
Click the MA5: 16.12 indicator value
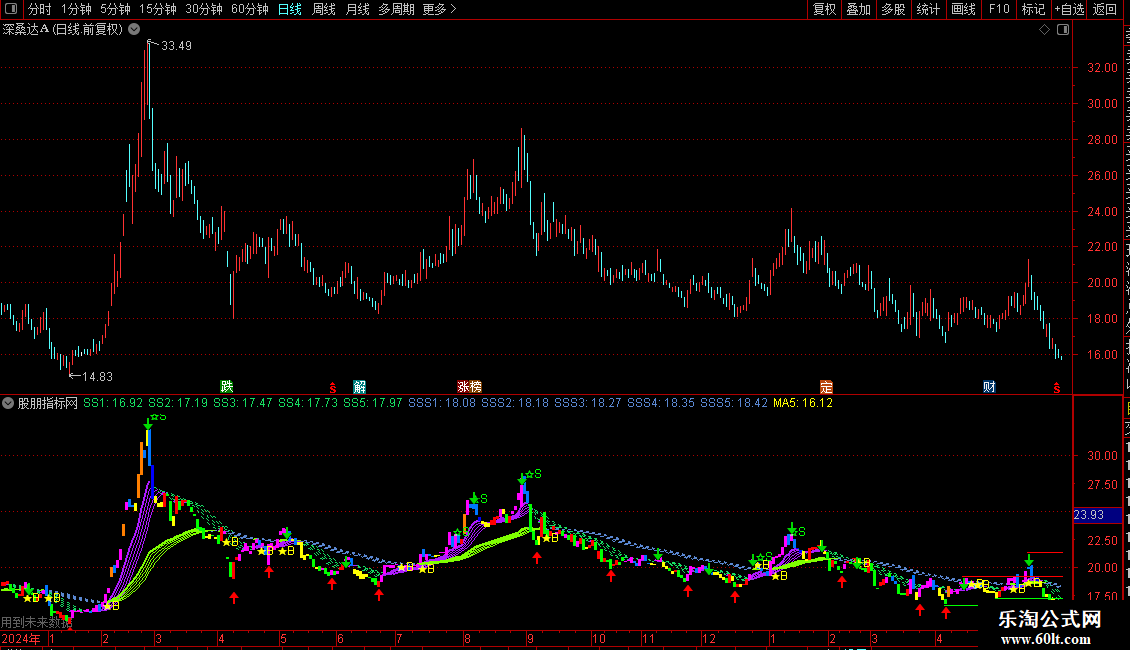[x=803, y=403]
